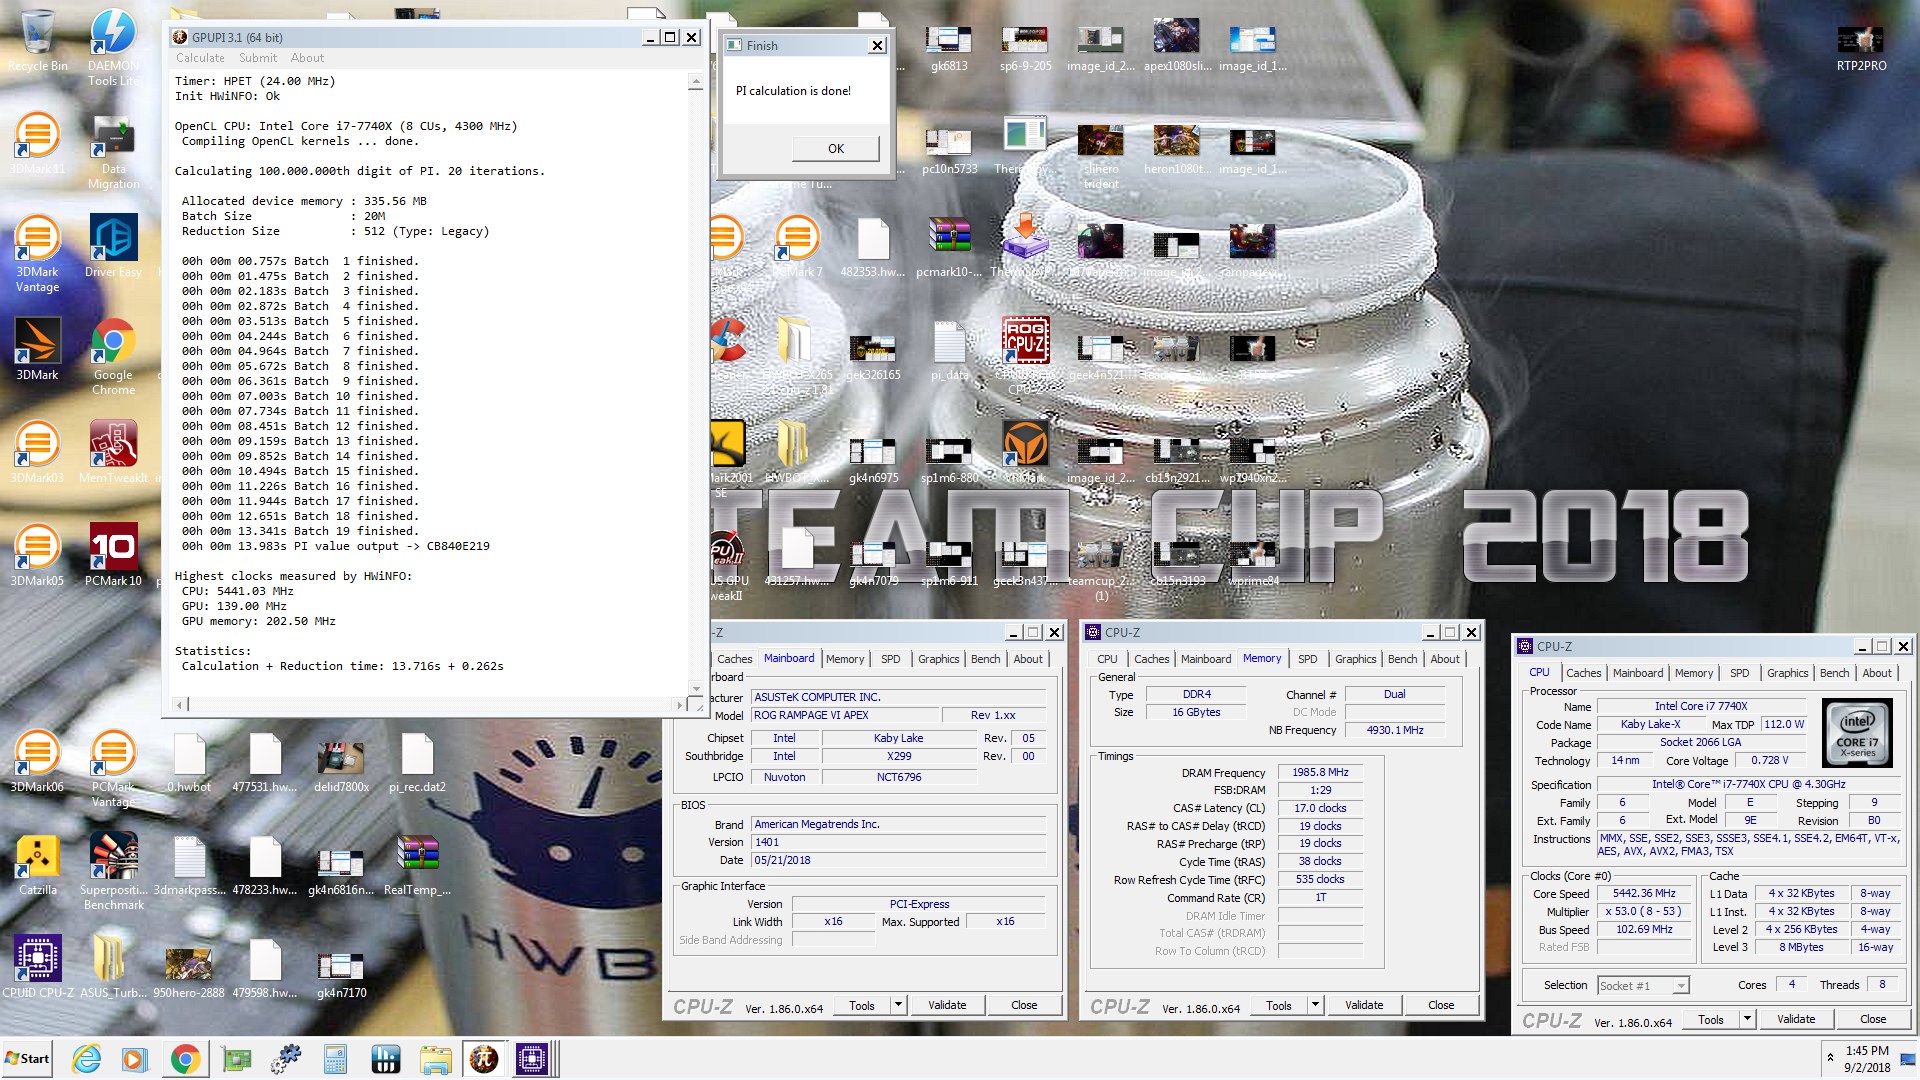
Task: Click the Start button
Action: click(27, 1059)
